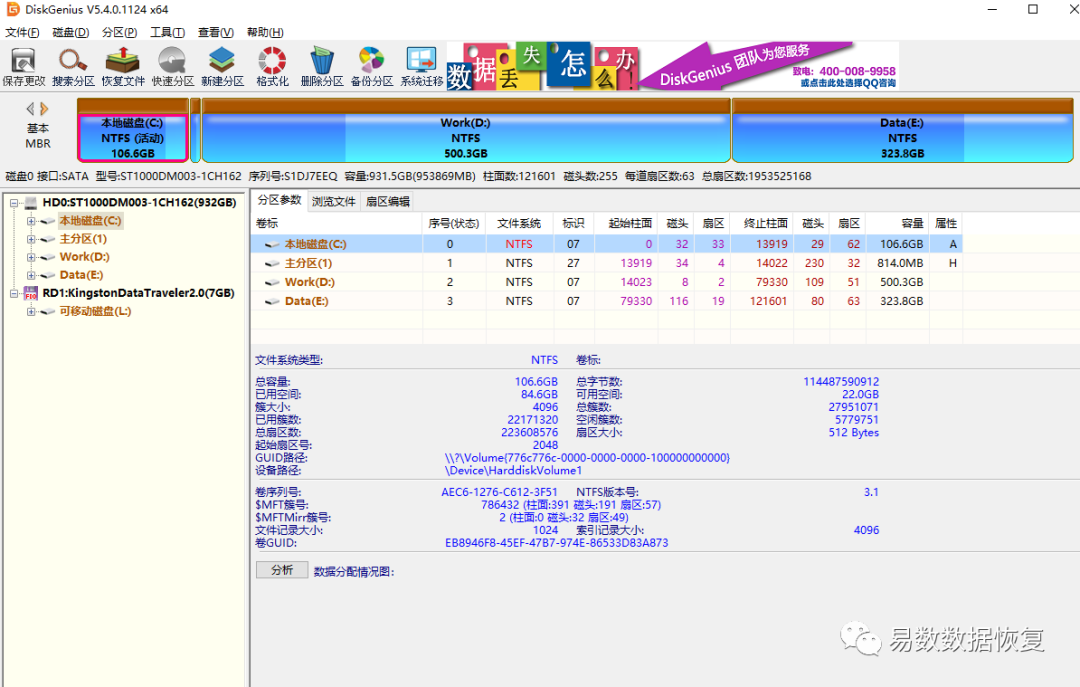Expand the 可移动磁盘(L:) tree node
The width and height of the screenshot is (1080, 687).
[x=31, y=311]
